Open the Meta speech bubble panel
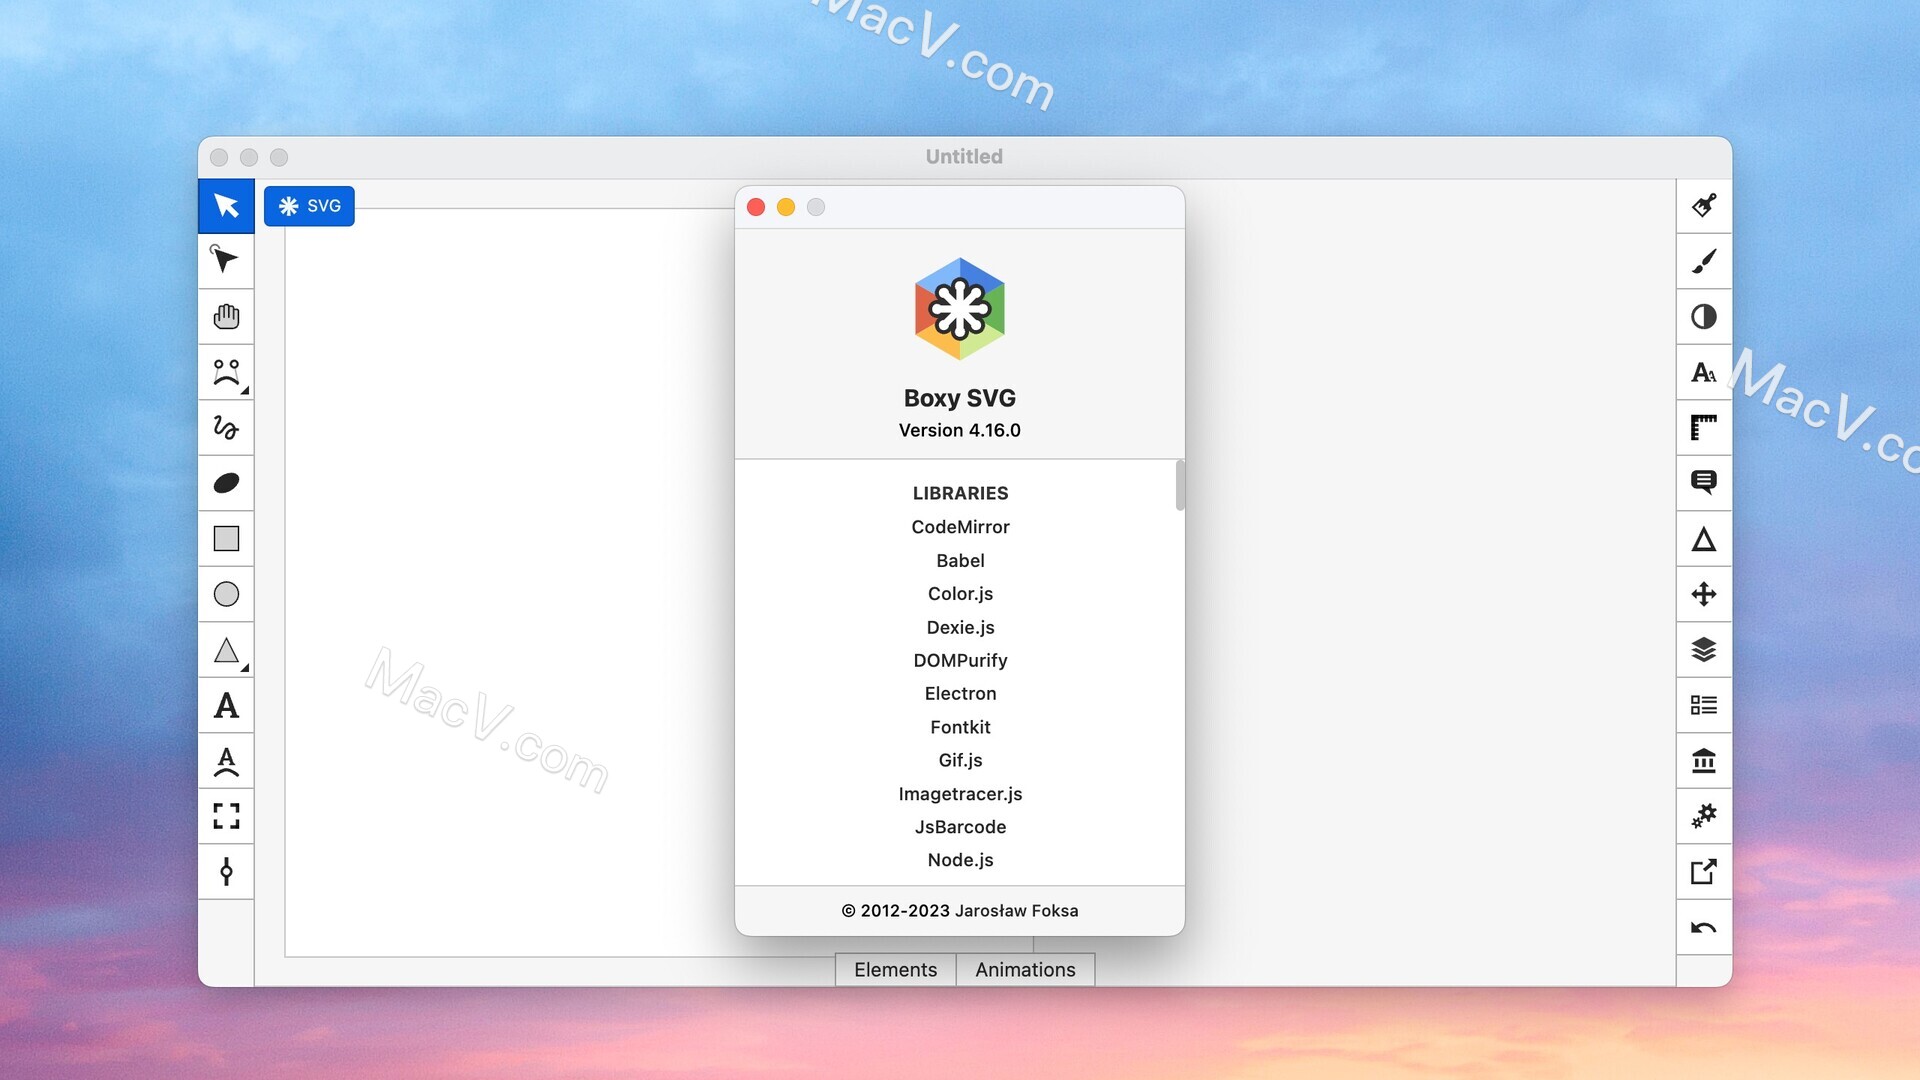The height and width of the screenshot is (1080, 1920). (x=1704, y=483)
